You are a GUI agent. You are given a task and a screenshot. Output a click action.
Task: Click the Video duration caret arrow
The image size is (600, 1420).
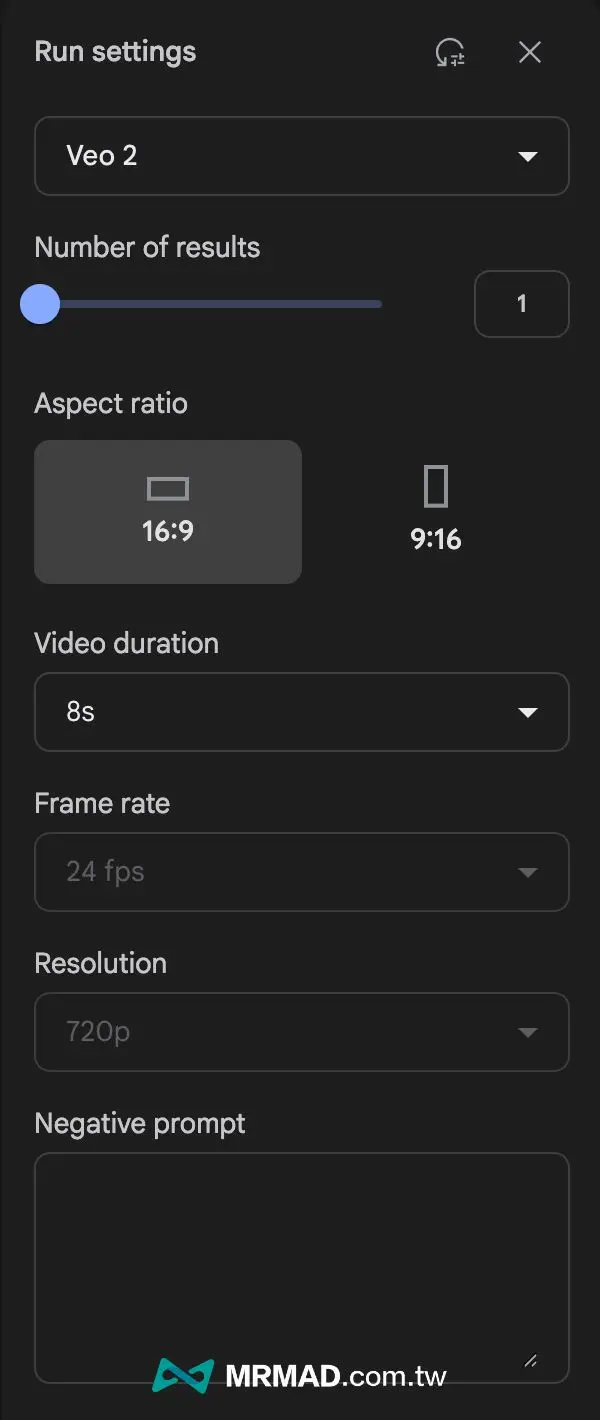[527, 712]
